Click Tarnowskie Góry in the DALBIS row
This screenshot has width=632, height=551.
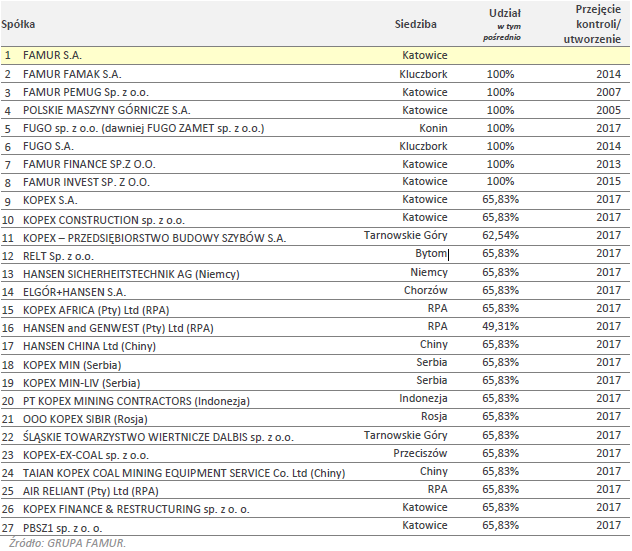[x=405, y=435]
